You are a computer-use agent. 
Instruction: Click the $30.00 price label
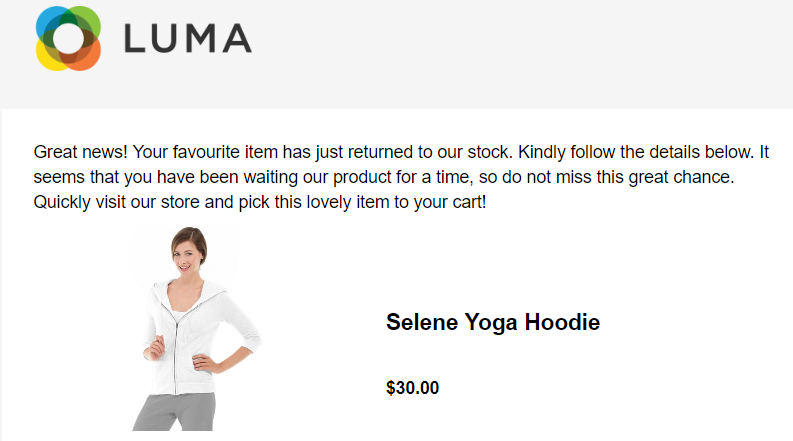click(413, 388)
